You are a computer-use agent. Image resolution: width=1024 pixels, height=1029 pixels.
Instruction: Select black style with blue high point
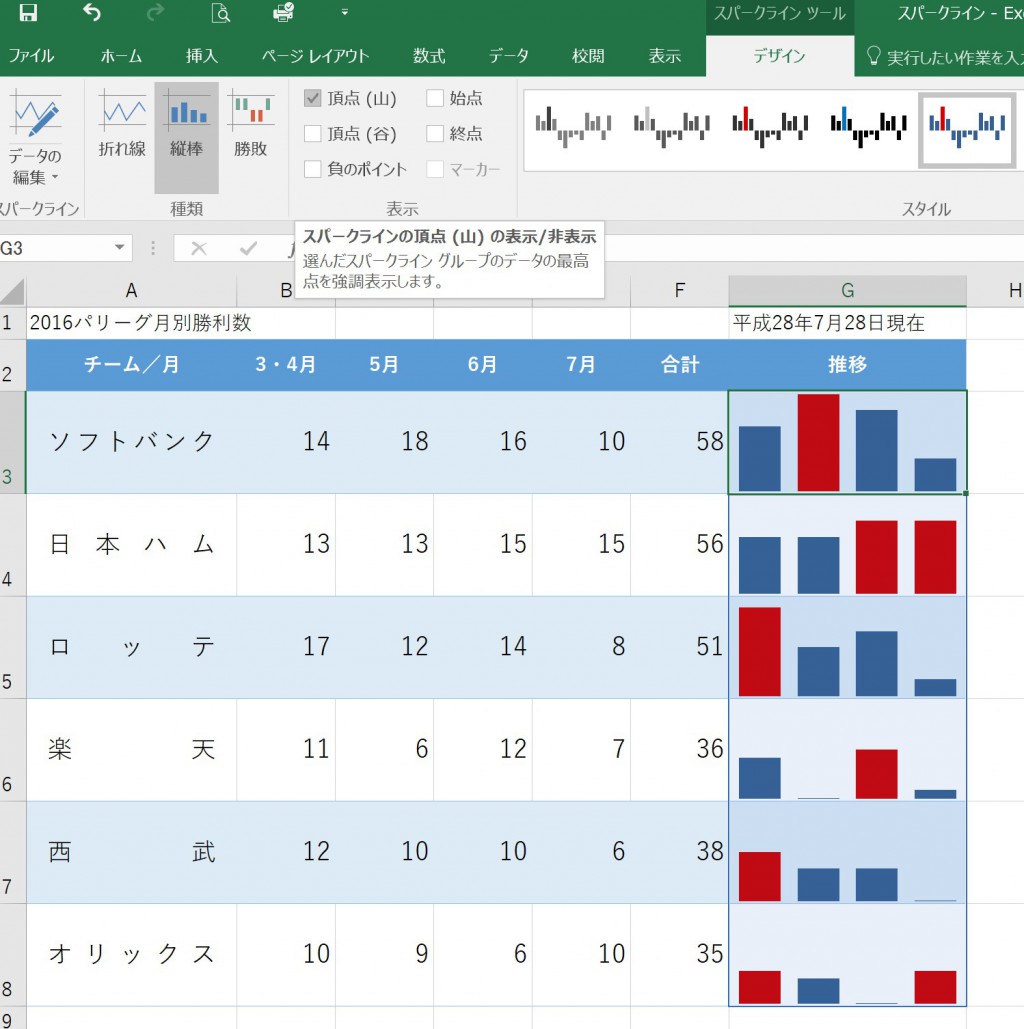[868, 127]
